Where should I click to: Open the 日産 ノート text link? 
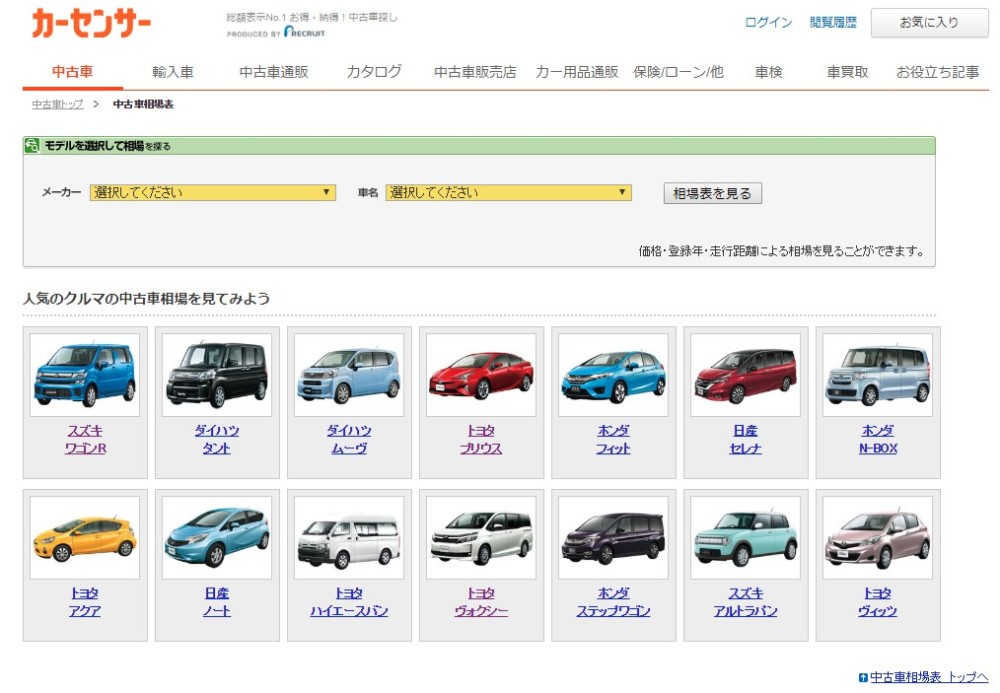click(x=217, y=602)
